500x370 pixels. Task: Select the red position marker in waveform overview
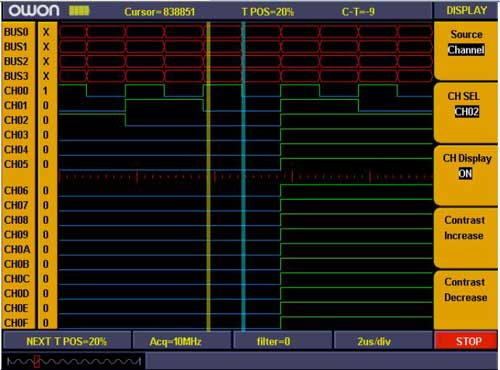37,361
